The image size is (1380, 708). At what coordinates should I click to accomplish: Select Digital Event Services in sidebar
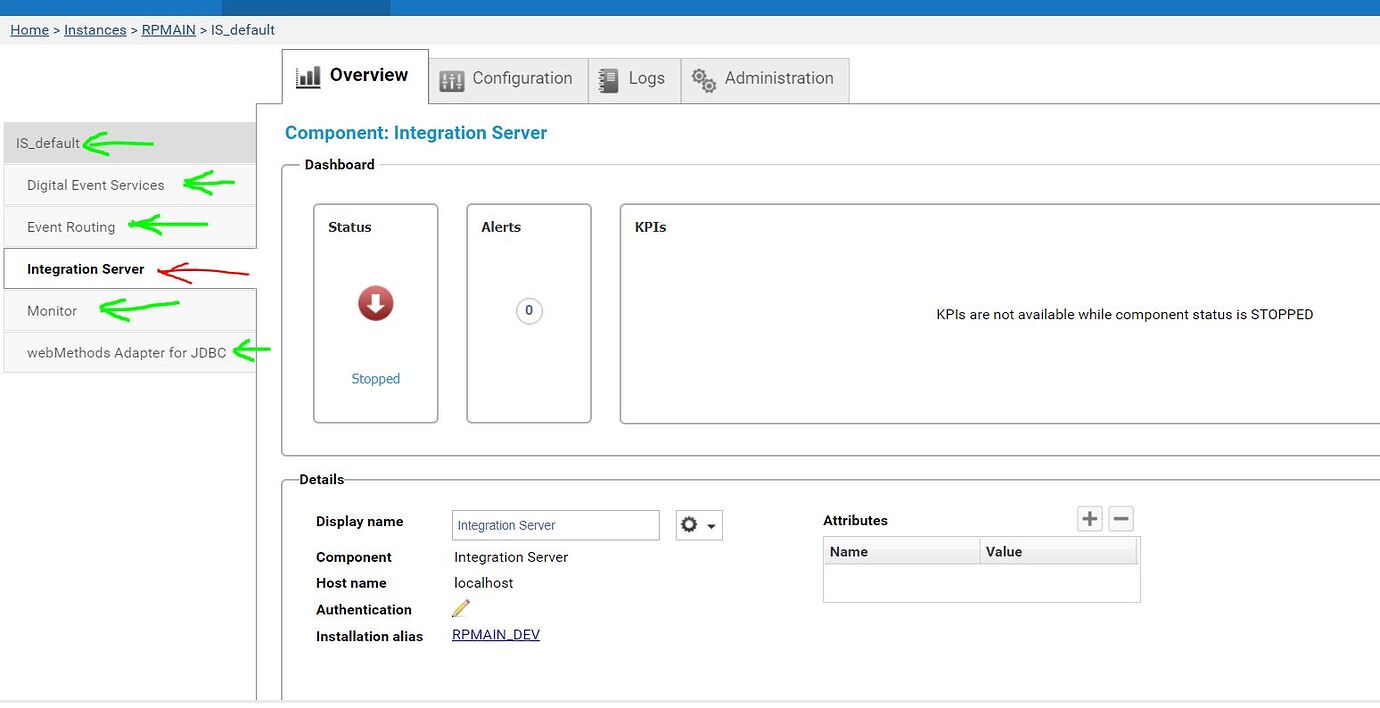[x=130, y=185]
